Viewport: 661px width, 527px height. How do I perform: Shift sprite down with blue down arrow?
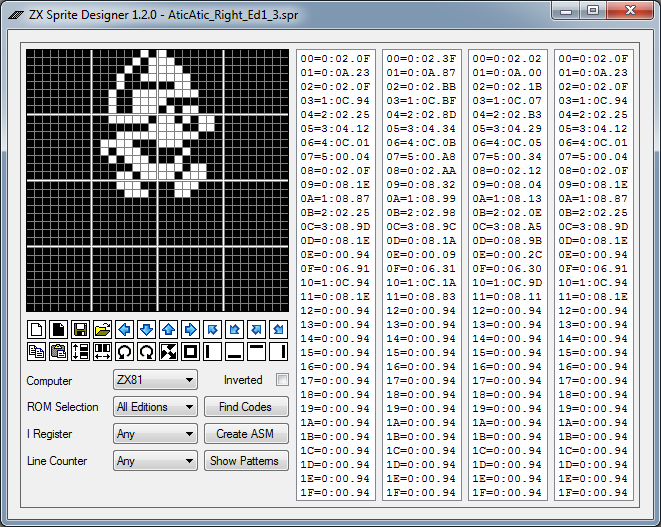click(x=146, y=329)
